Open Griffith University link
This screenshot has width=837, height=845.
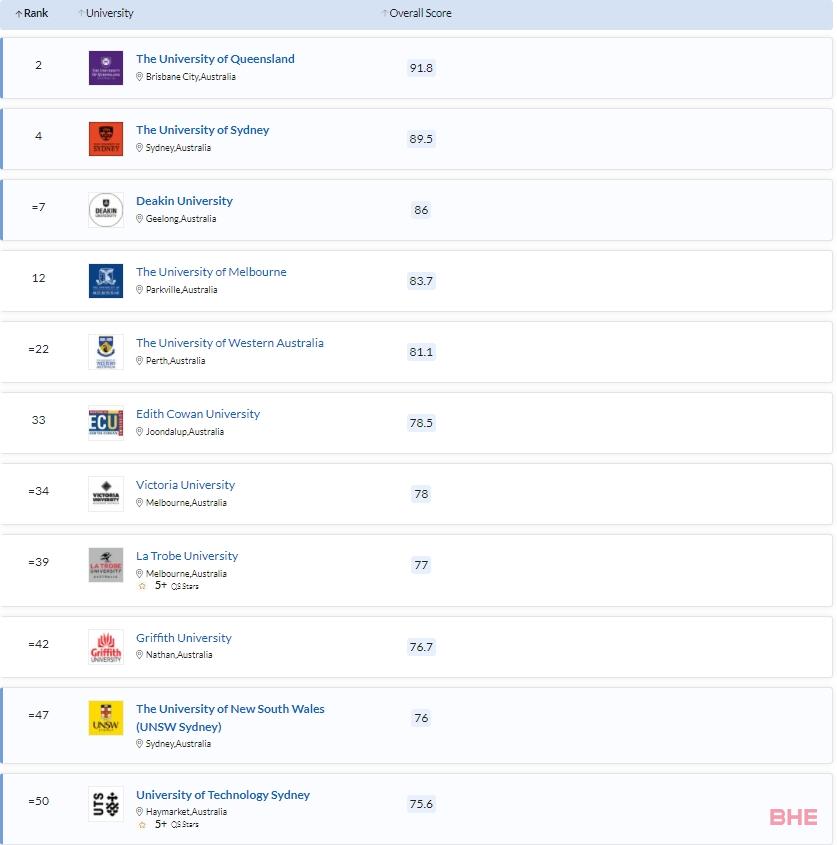click(184, 638)
